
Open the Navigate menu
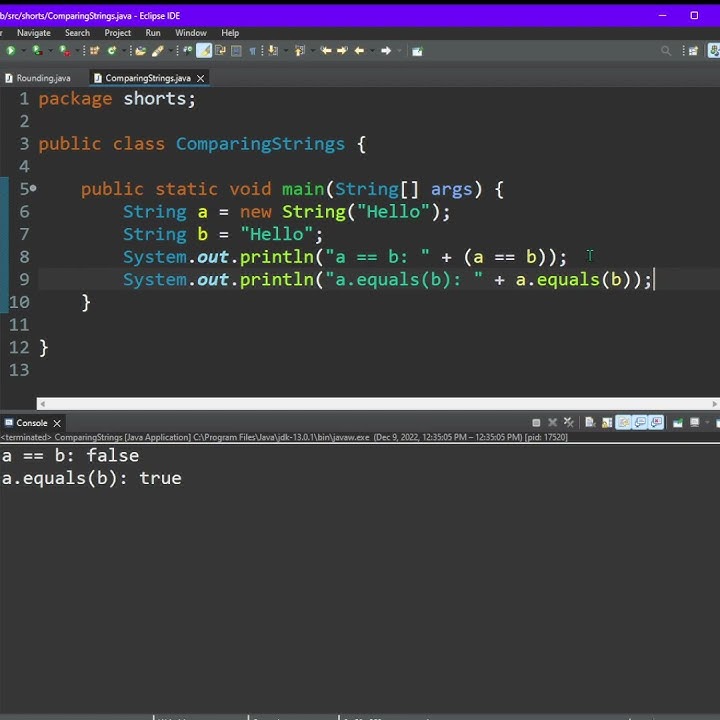tap(34, 33)
